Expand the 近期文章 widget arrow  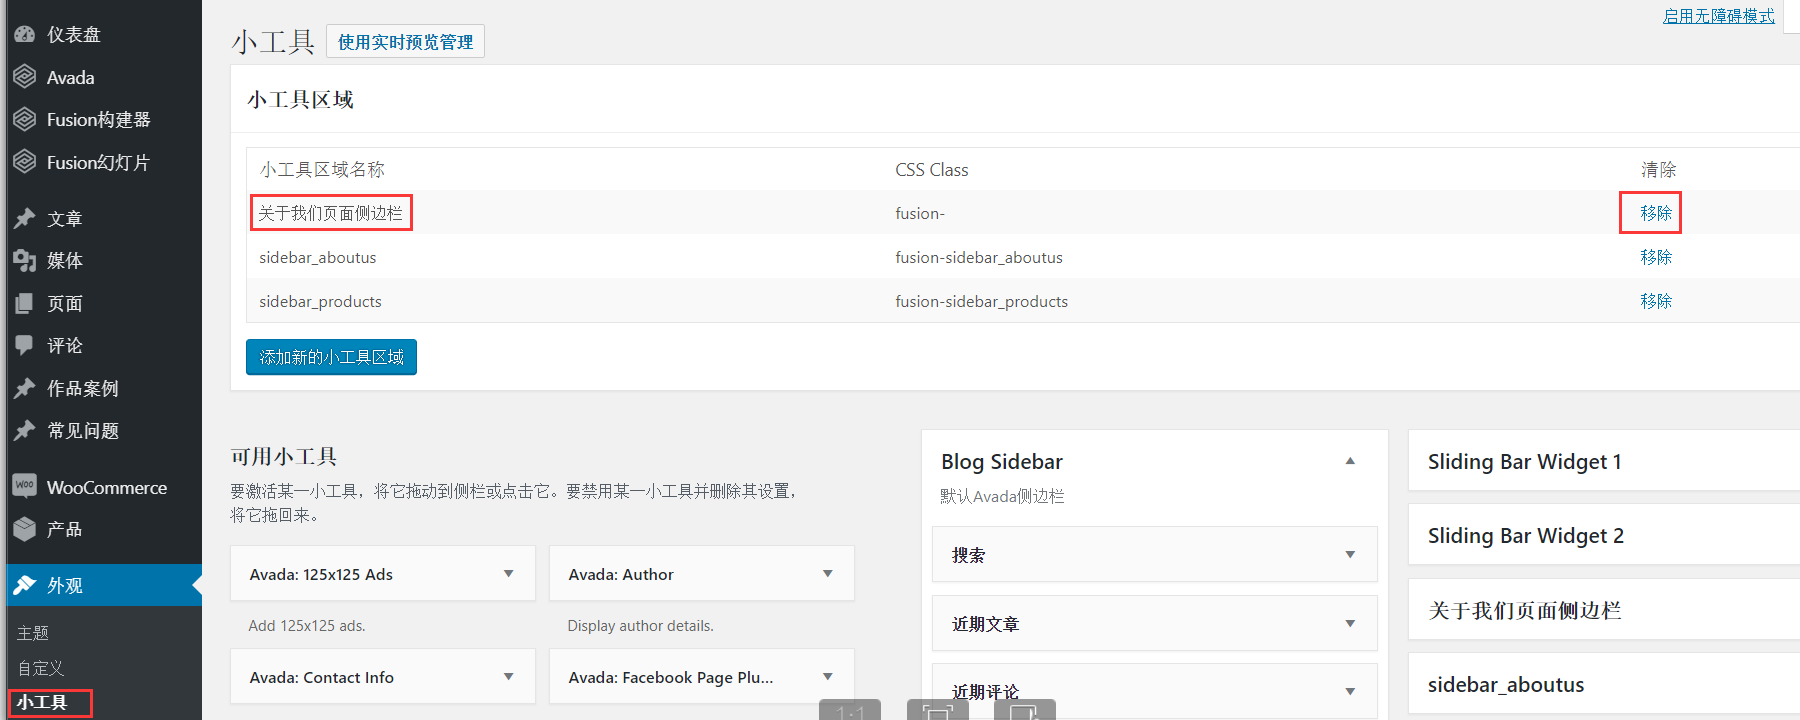[1350, 624]
